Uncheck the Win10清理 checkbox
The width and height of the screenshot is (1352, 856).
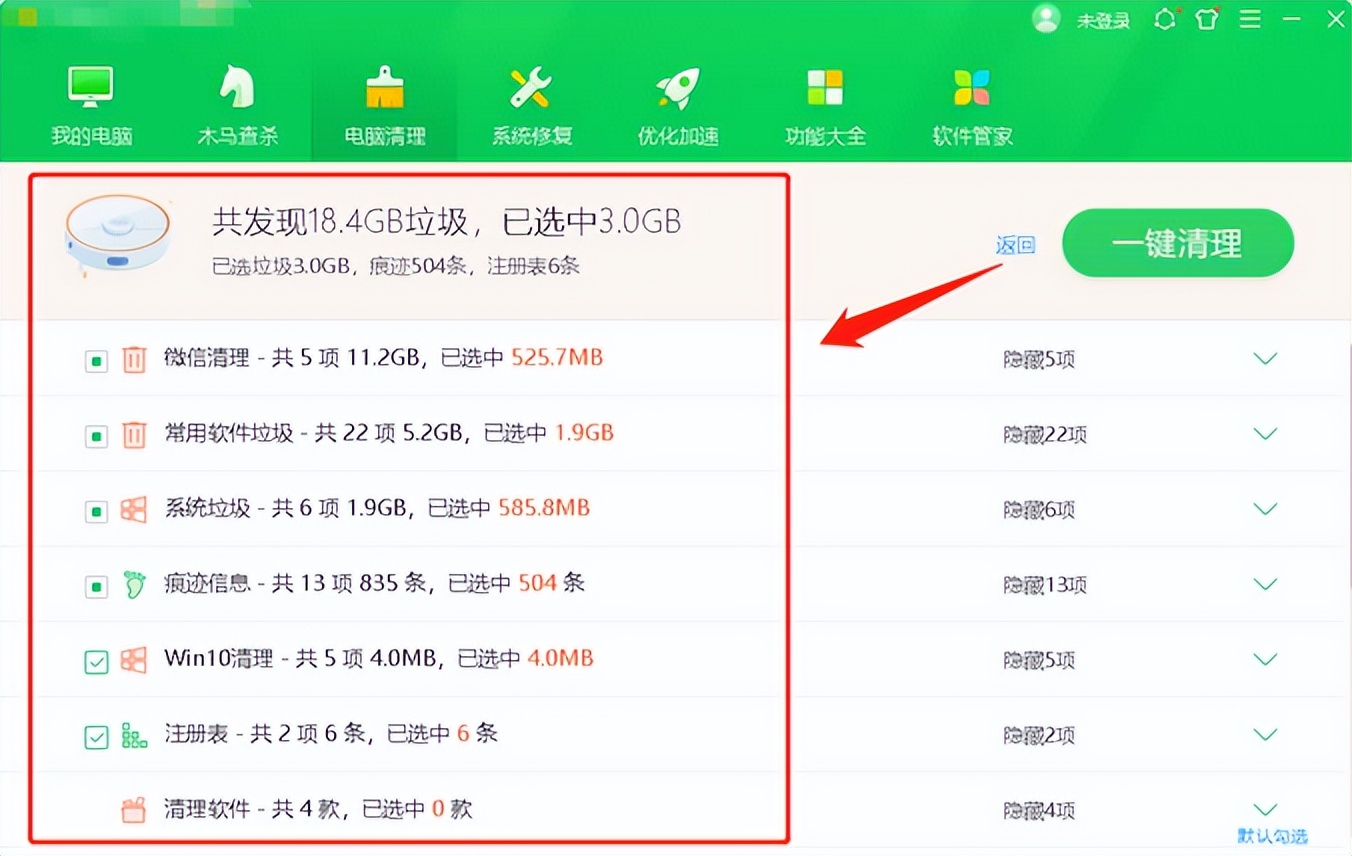(96, 662)
